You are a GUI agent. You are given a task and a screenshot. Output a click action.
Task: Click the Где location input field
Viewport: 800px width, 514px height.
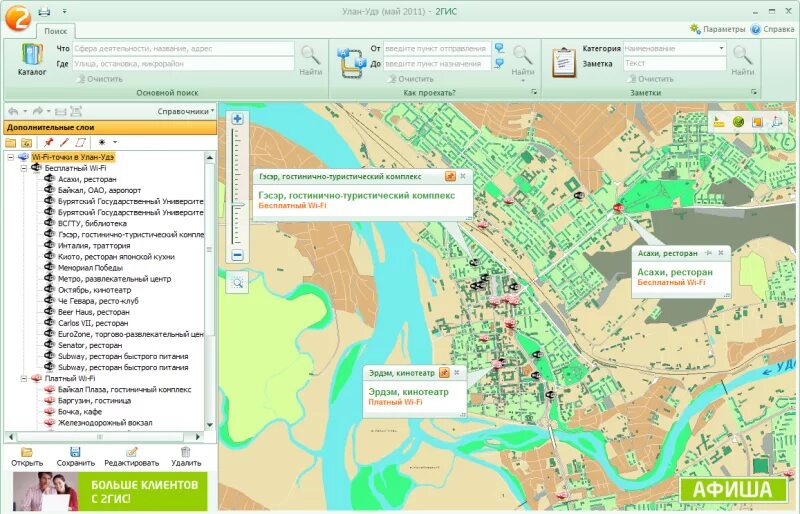(184, 64)
